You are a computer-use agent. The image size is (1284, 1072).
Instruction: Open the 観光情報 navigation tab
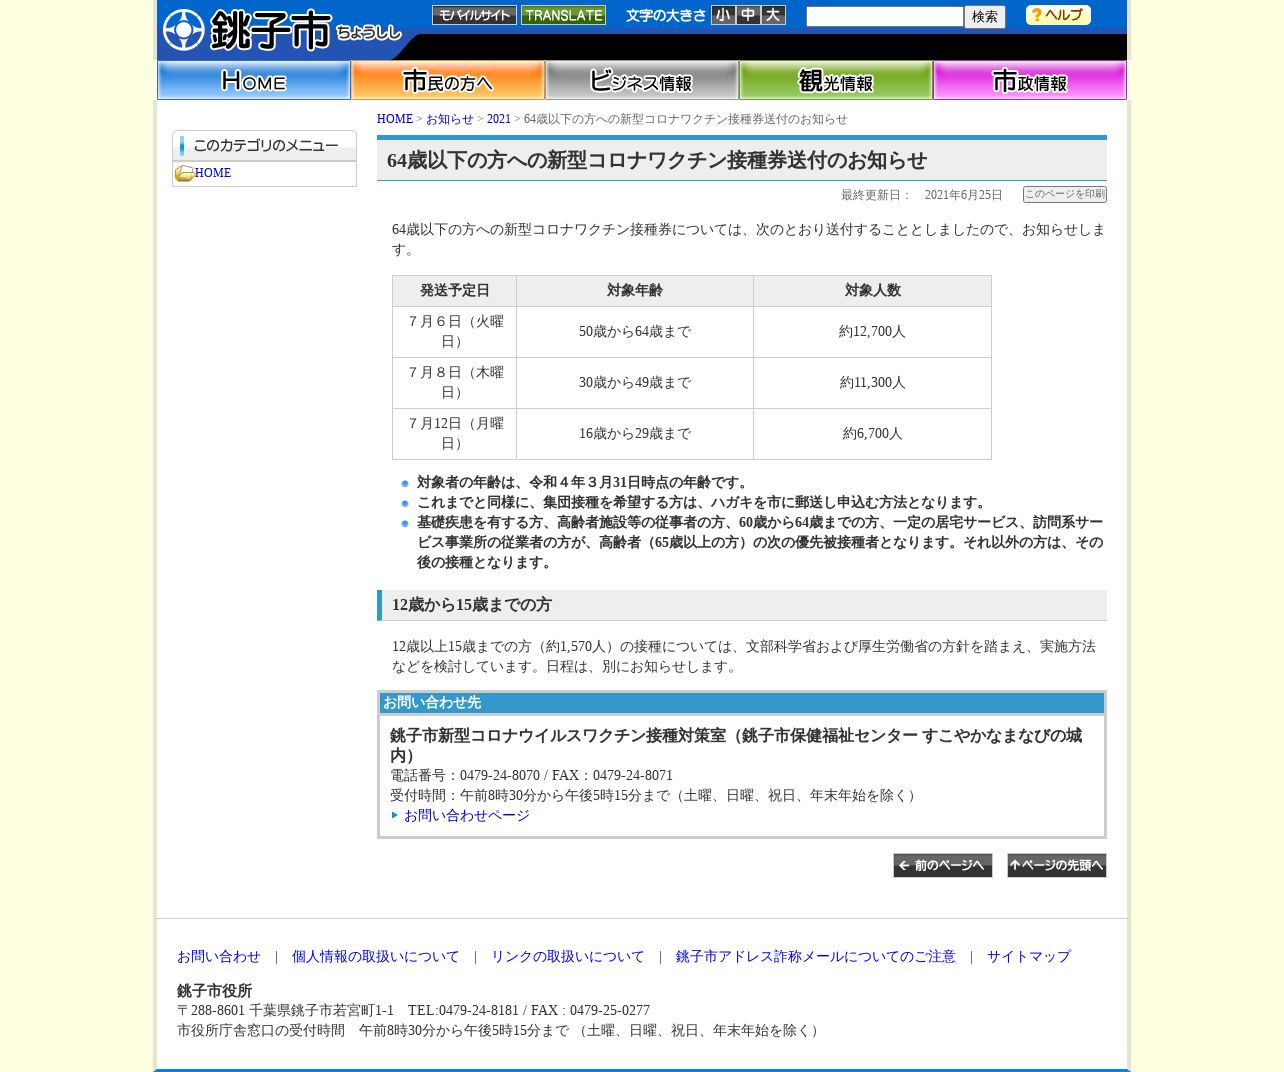836,80
